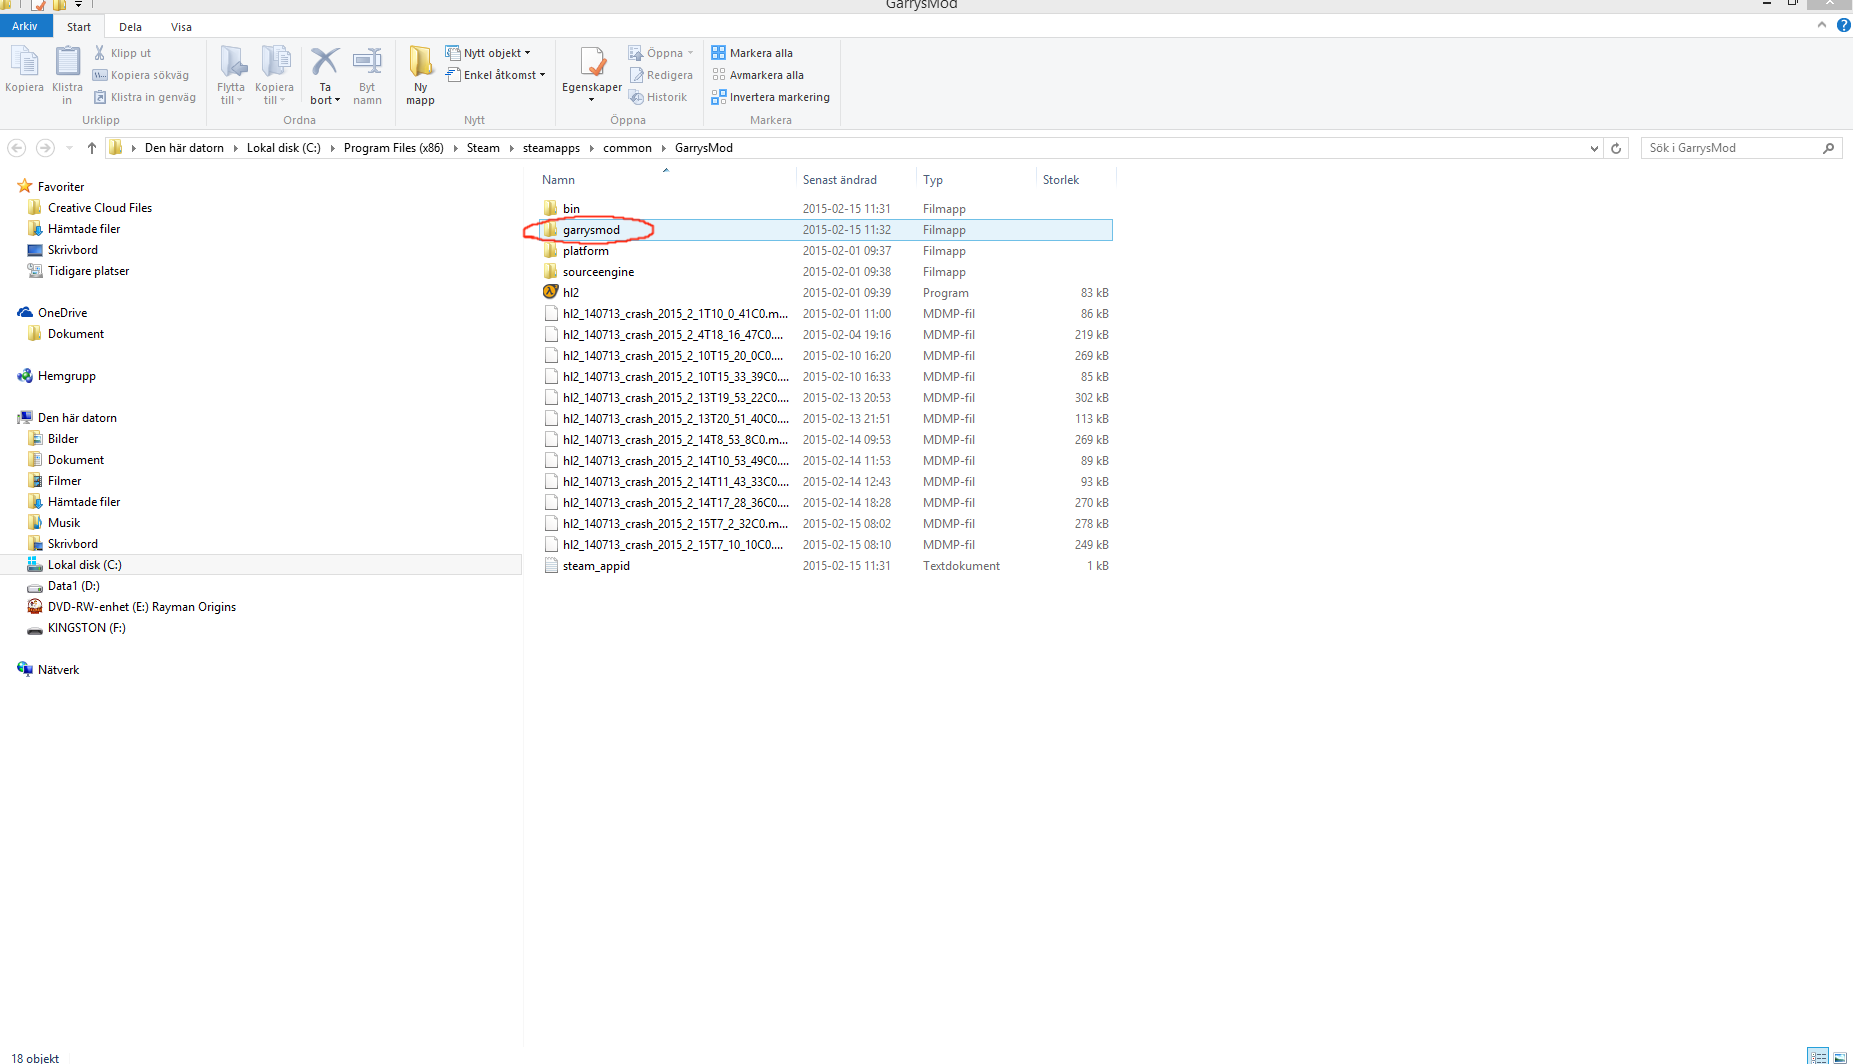The width and height of the screenshot is (1853, 1064).
Task: Open Creative Cloud Files in Favoriter
Action: tap(100, 208)
